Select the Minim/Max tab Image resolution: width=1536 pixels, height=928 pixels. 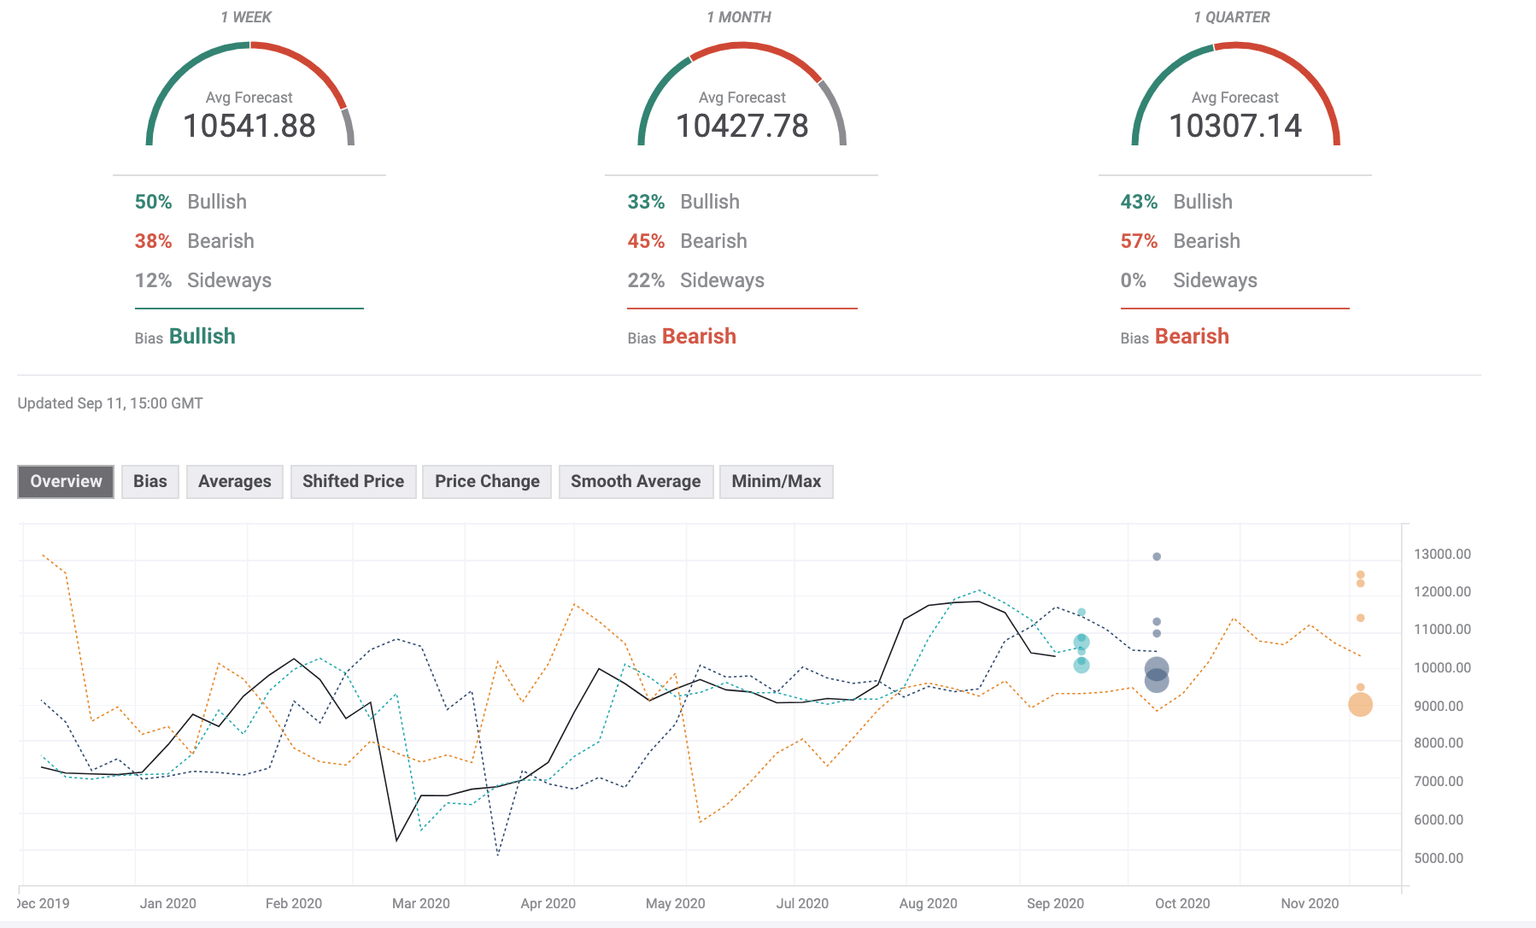click(776, 481)
